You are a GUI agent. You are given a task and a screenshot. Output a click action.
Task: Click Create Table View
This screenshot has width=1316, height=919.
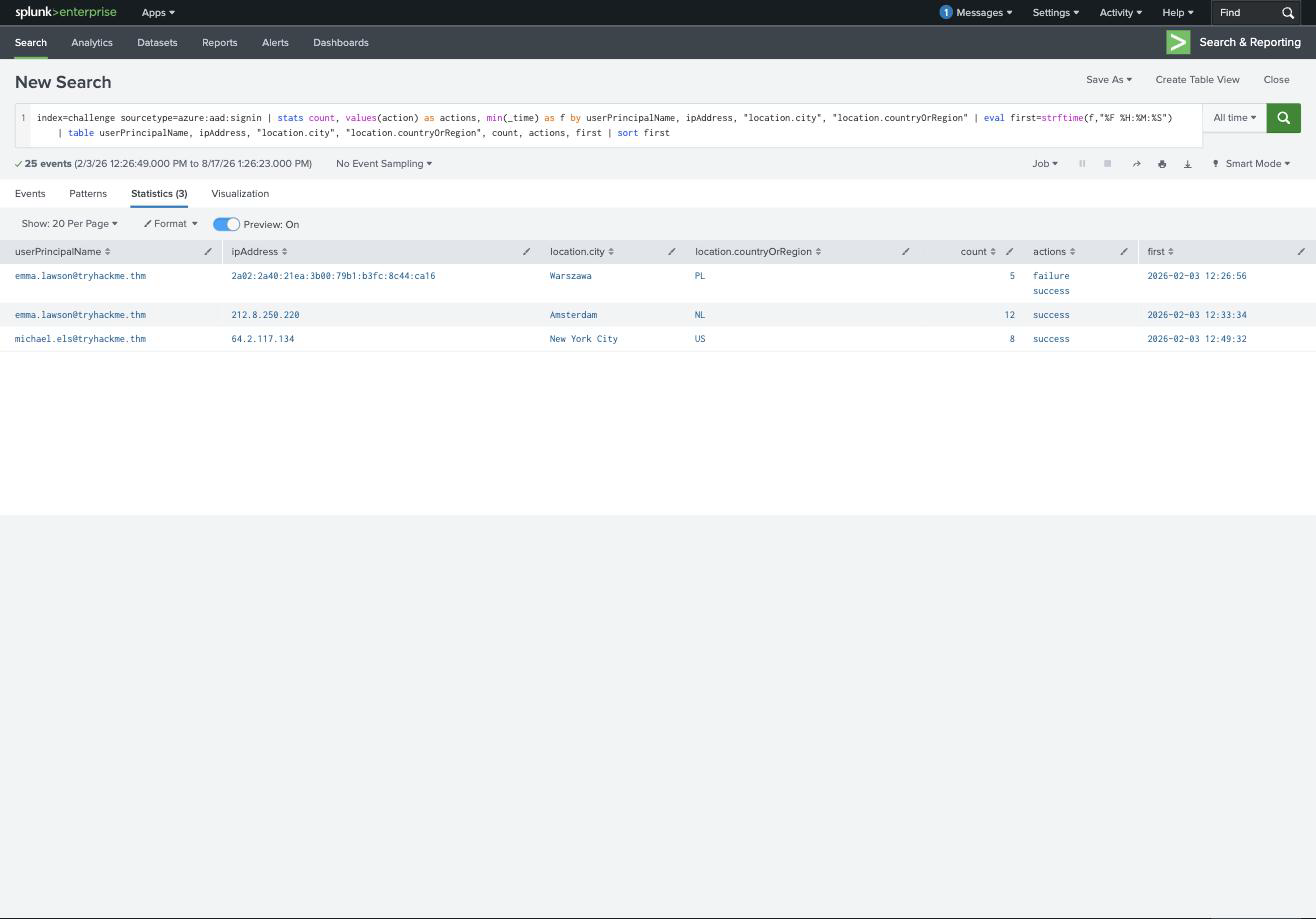coord(1197,80)
